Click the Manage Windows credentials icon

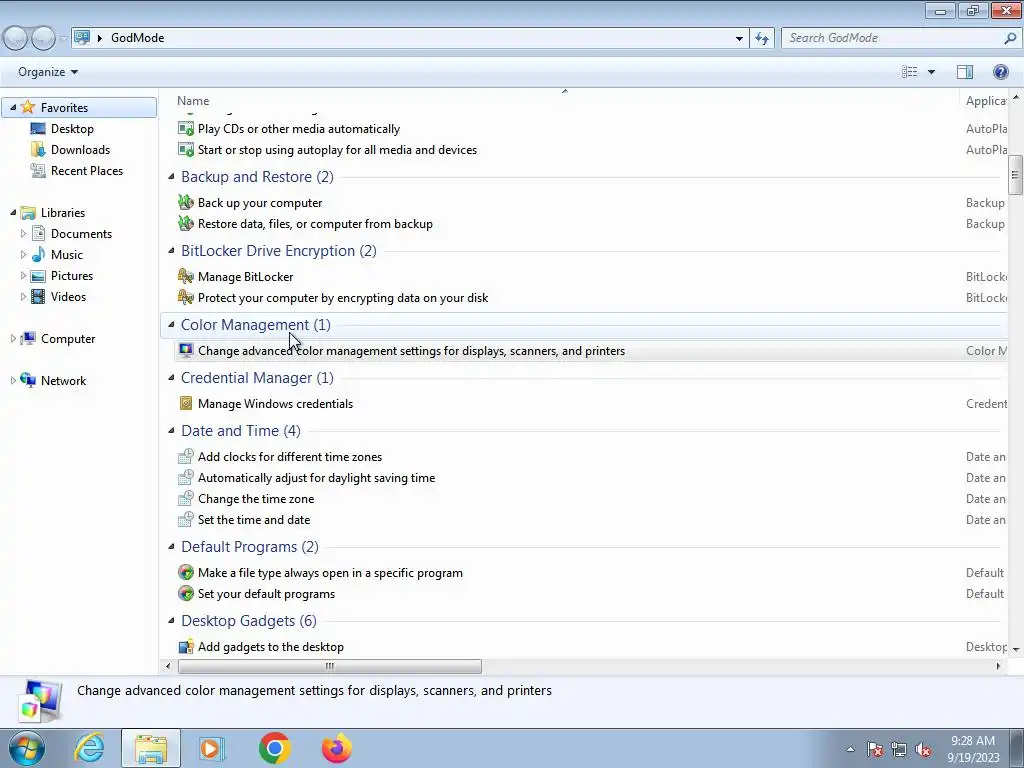pos(186,404)
